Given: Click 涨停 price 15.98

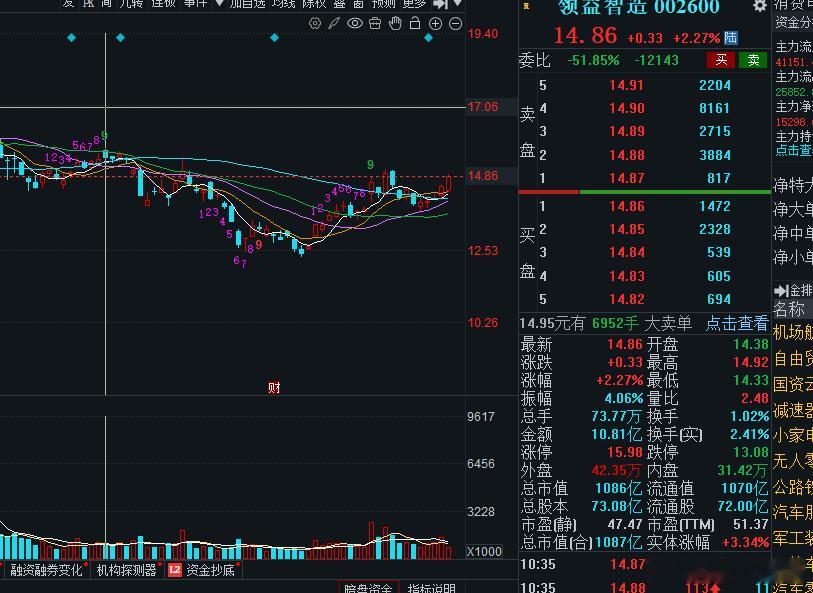Looking at the screenshot, I should (625, 452).
